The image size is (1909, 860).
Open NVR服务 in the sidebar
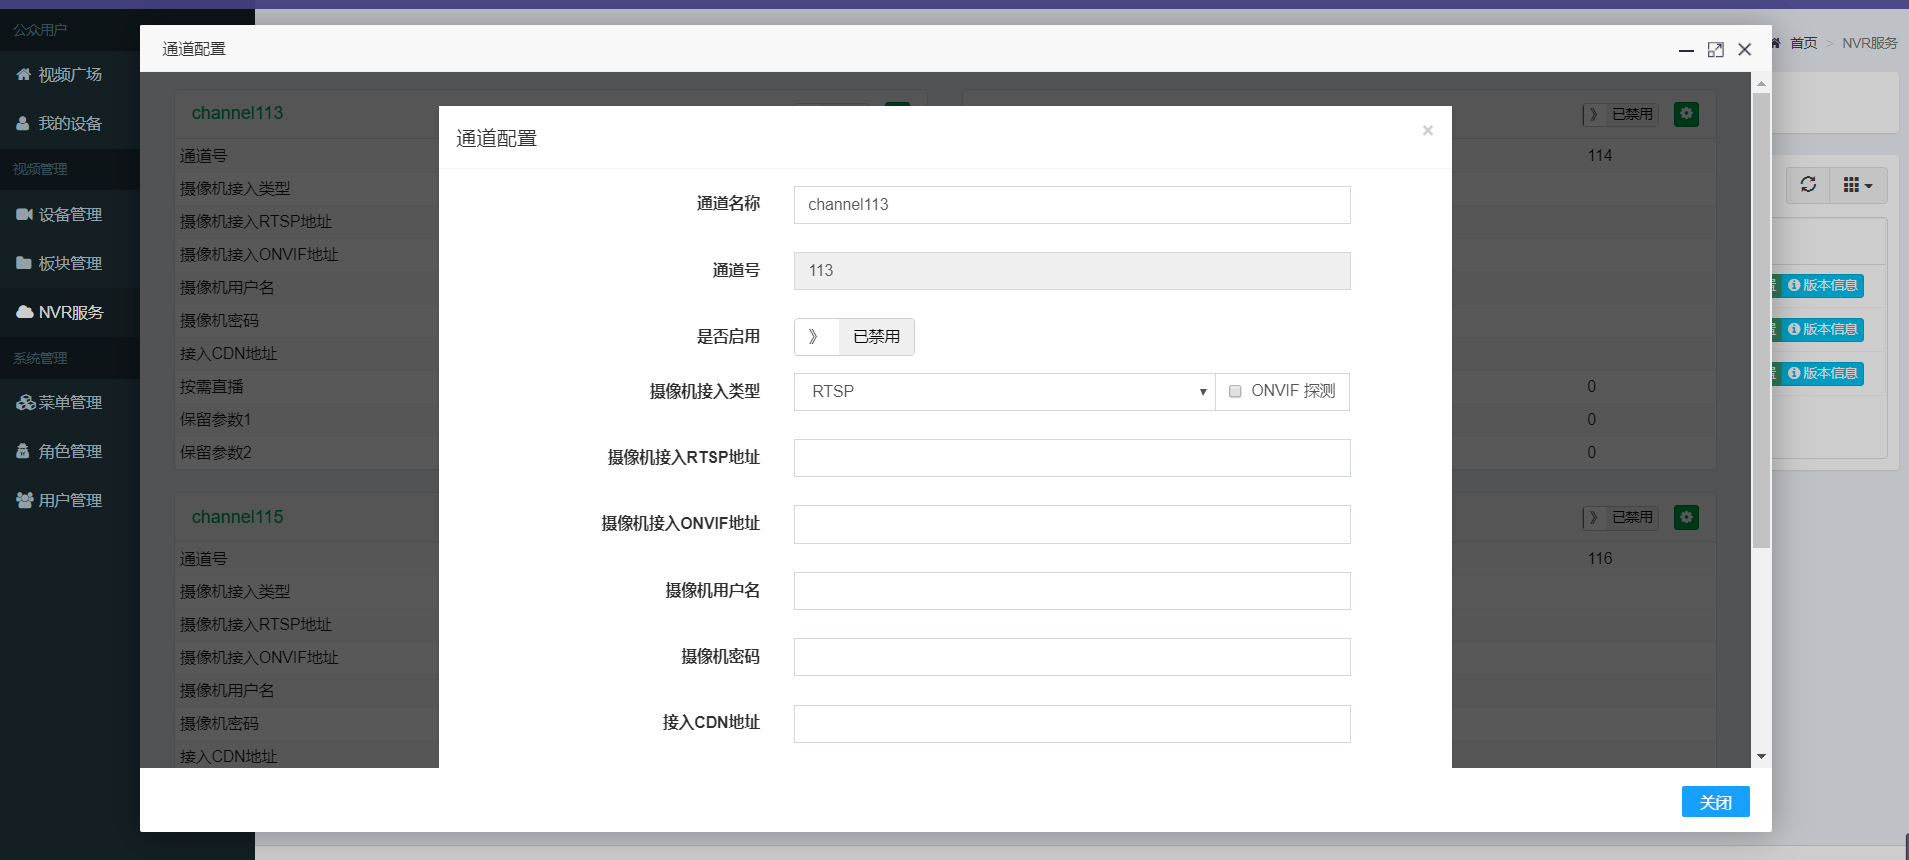click(x=70, y=313)
